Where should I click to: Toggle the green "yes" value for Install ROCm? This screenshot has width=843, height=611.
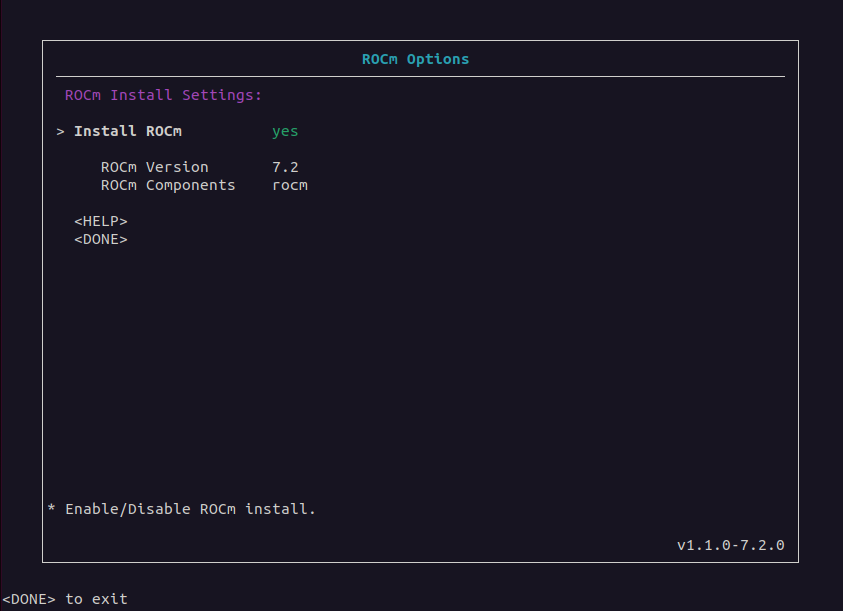[285, 132]
